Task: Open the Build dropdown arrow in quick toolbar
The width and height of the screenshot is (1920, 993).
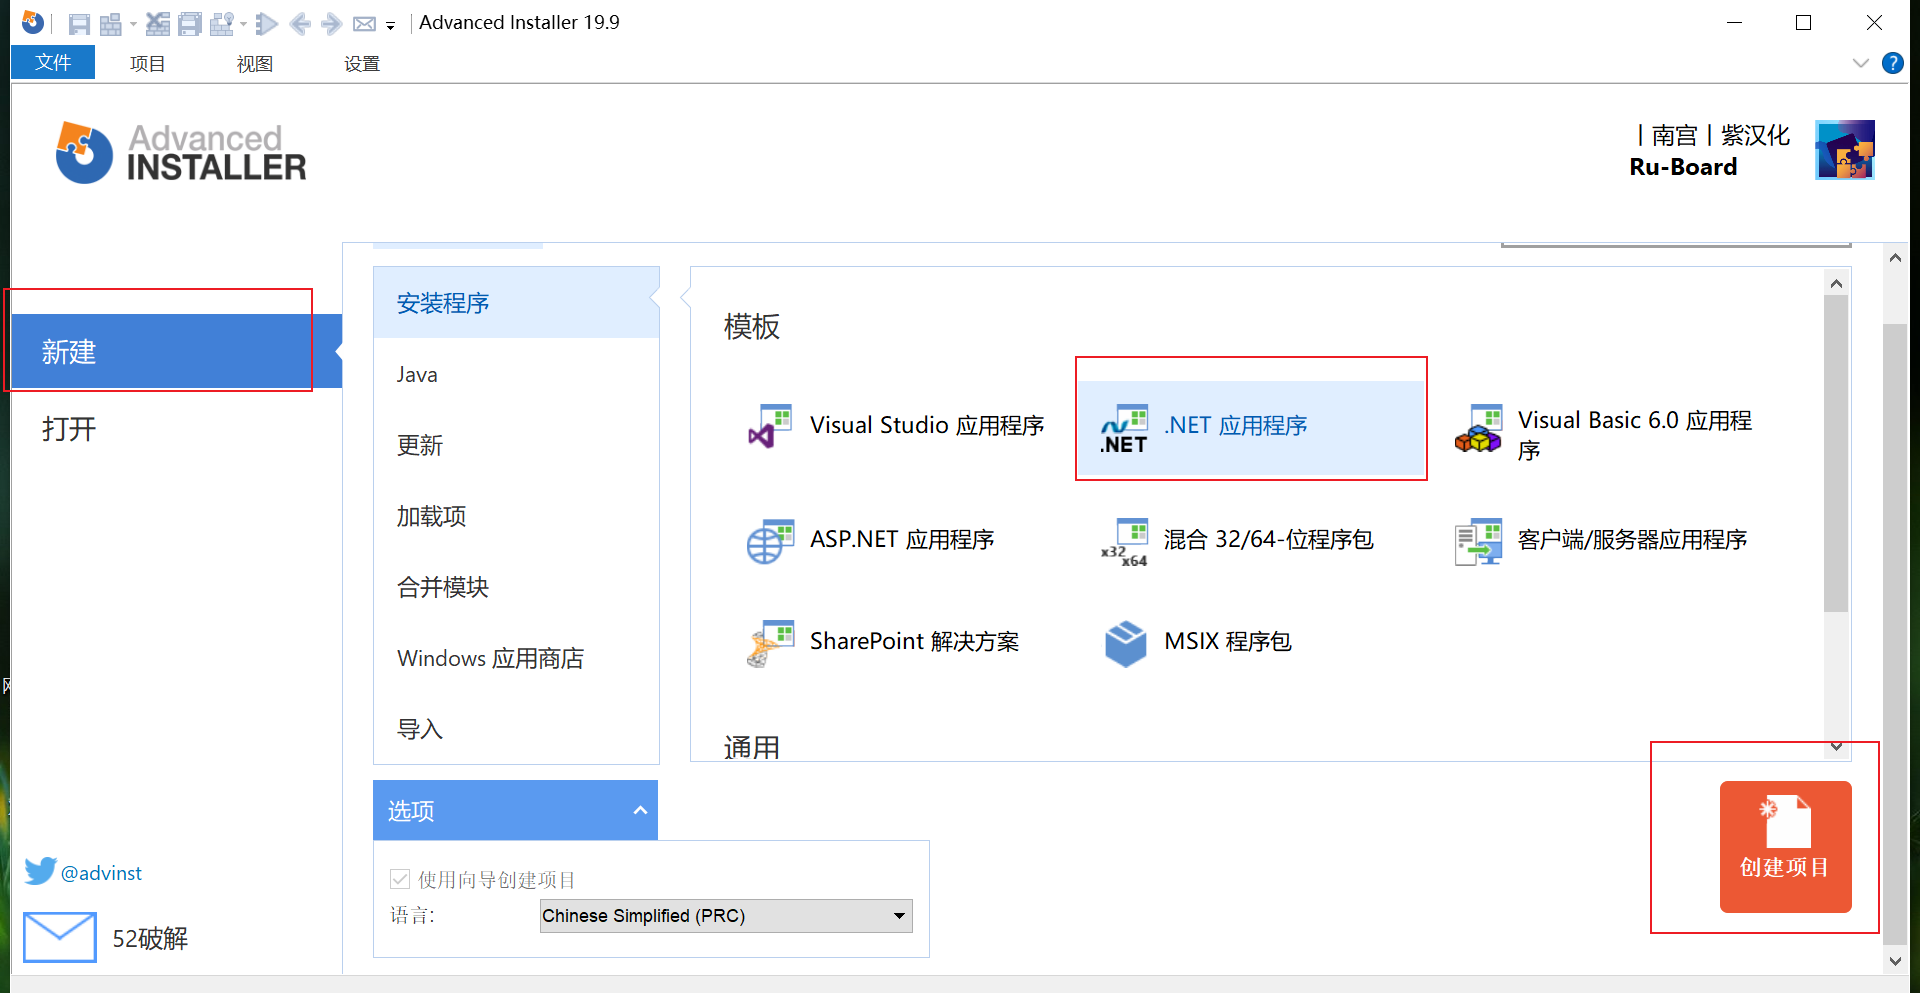Action: [133, 24]
